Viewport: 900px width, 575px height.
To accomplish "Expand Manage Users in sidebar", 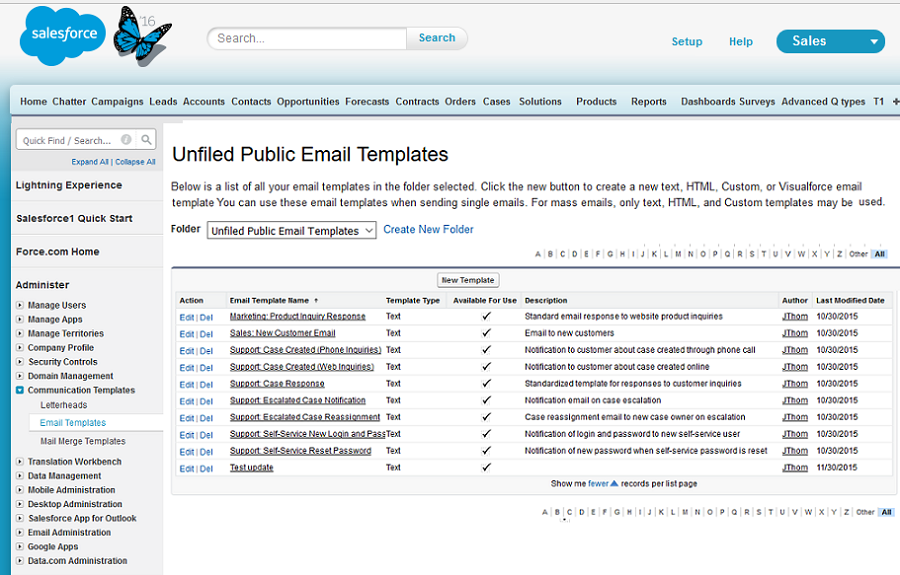I will point(20,305).
